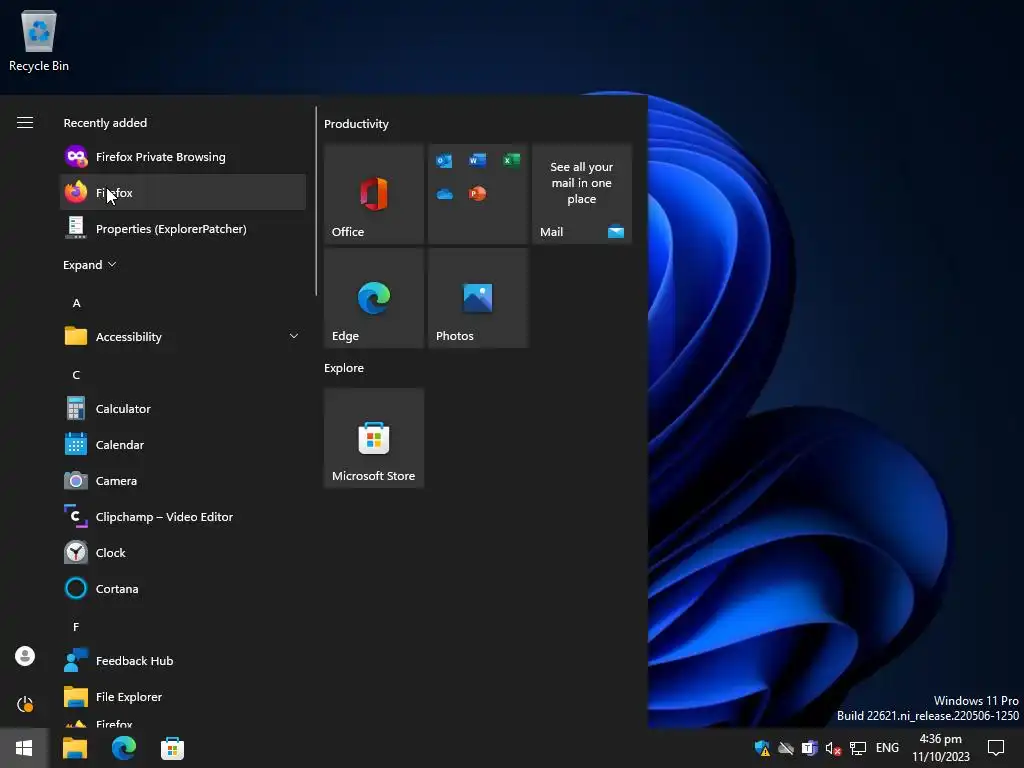Open Word in the Office folder tile
The image size is (1024, 768).
tap(477, 160)
